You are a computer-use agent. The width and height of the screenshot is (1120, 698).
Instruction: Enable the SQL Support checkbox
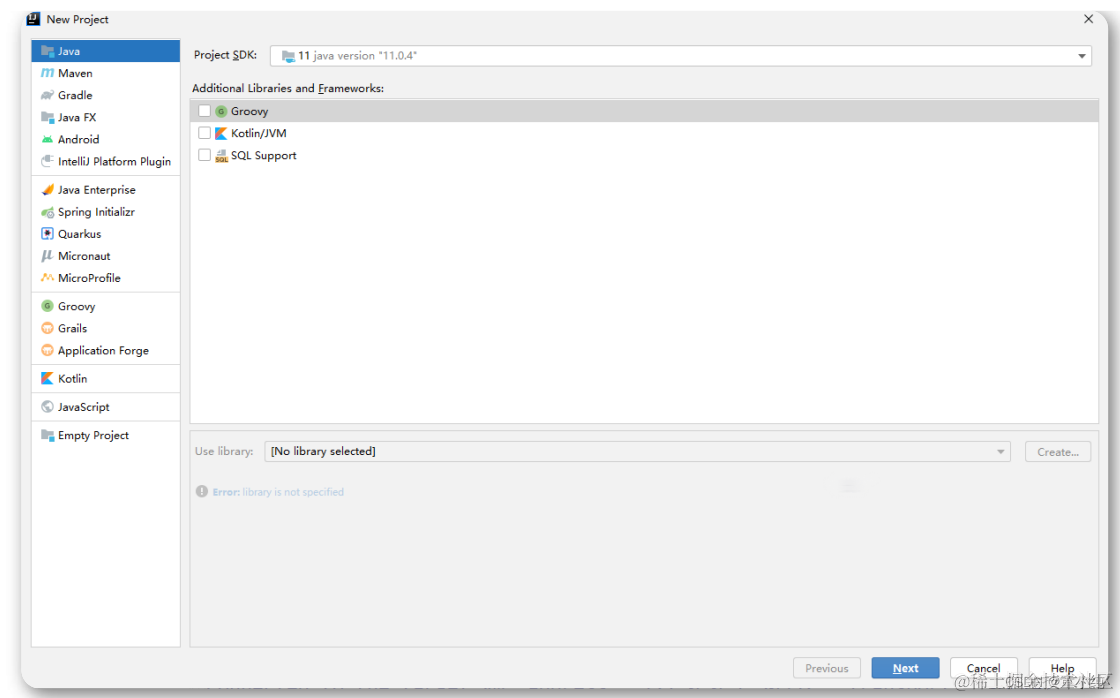click(x=204, y=155)
